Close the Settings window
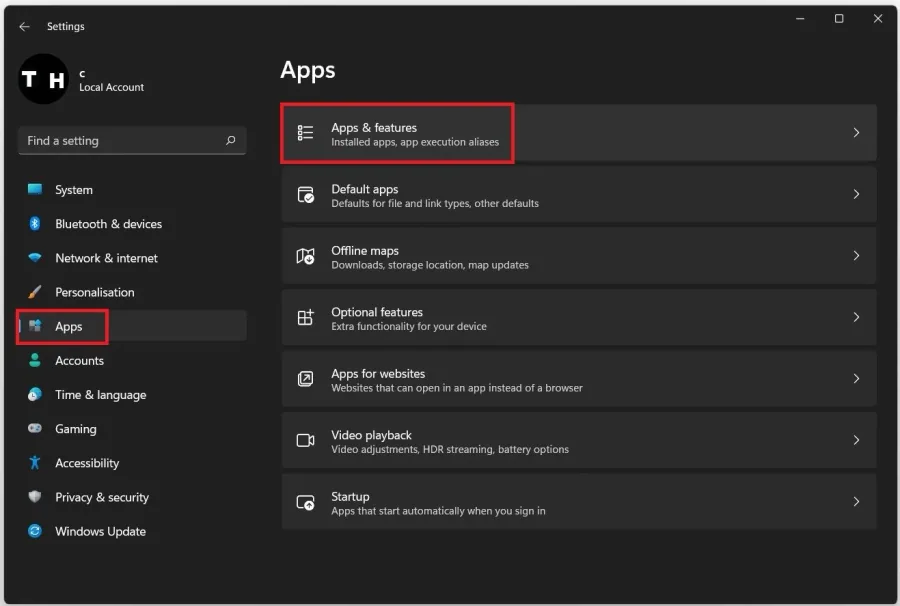 (x=878, y=18)
